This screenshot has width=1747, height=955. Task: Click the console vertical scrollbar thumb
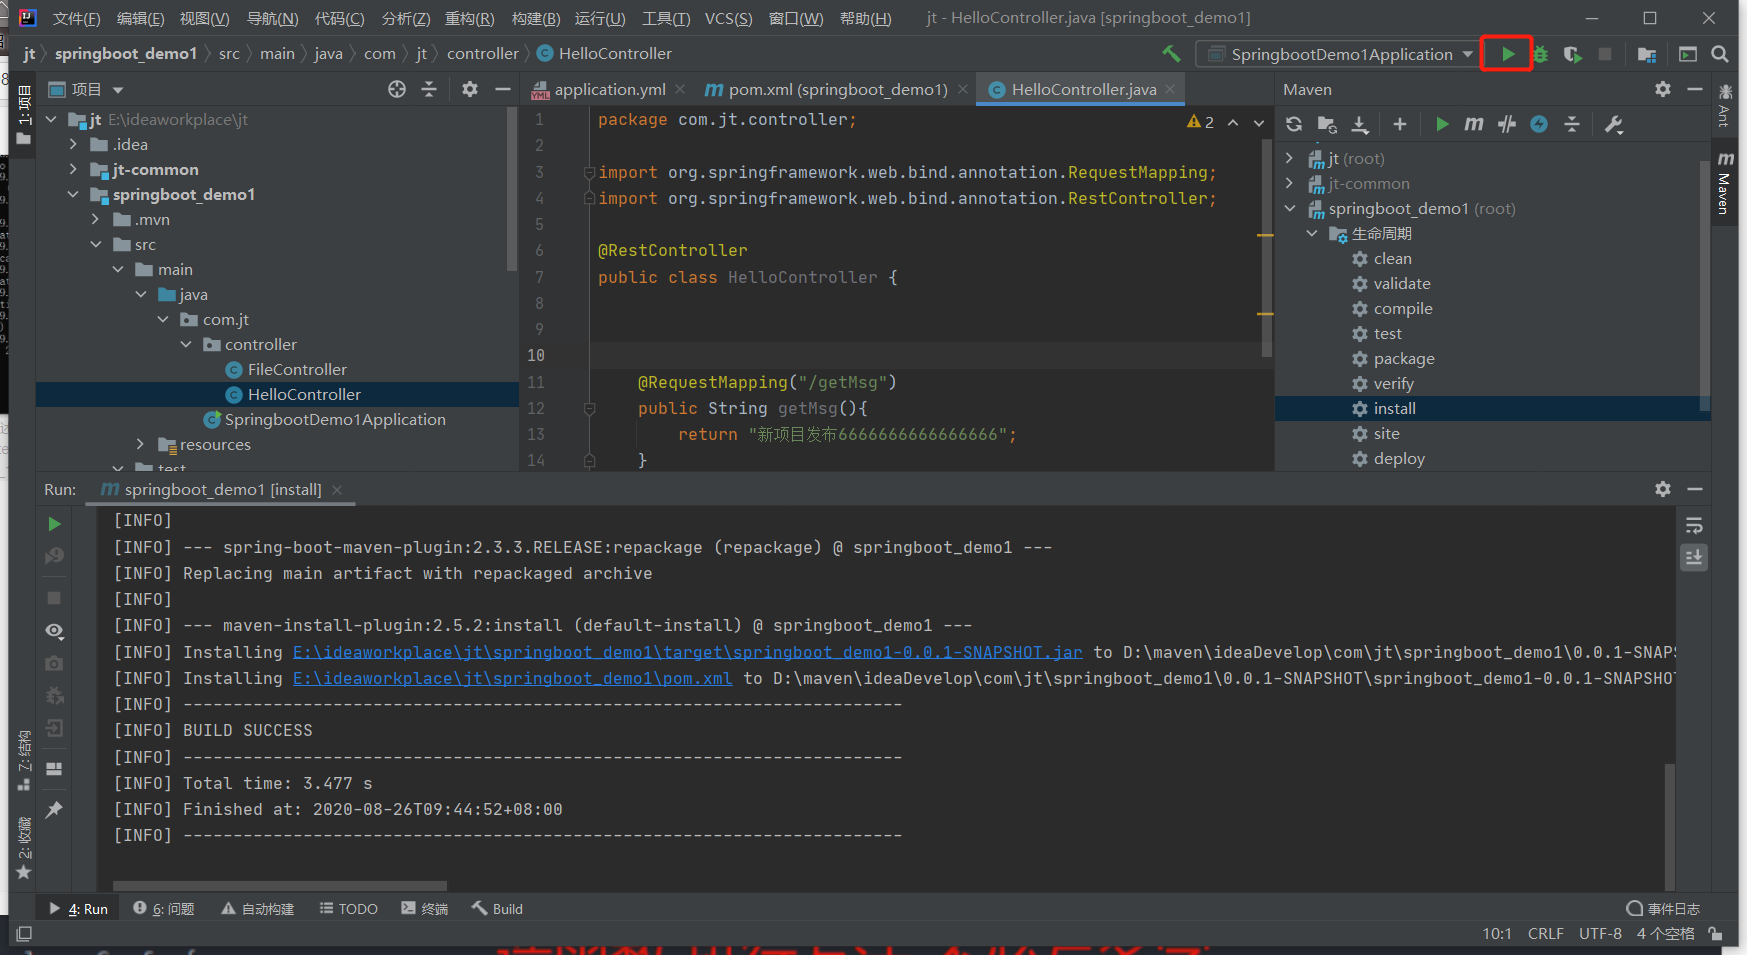[1669, 827]
